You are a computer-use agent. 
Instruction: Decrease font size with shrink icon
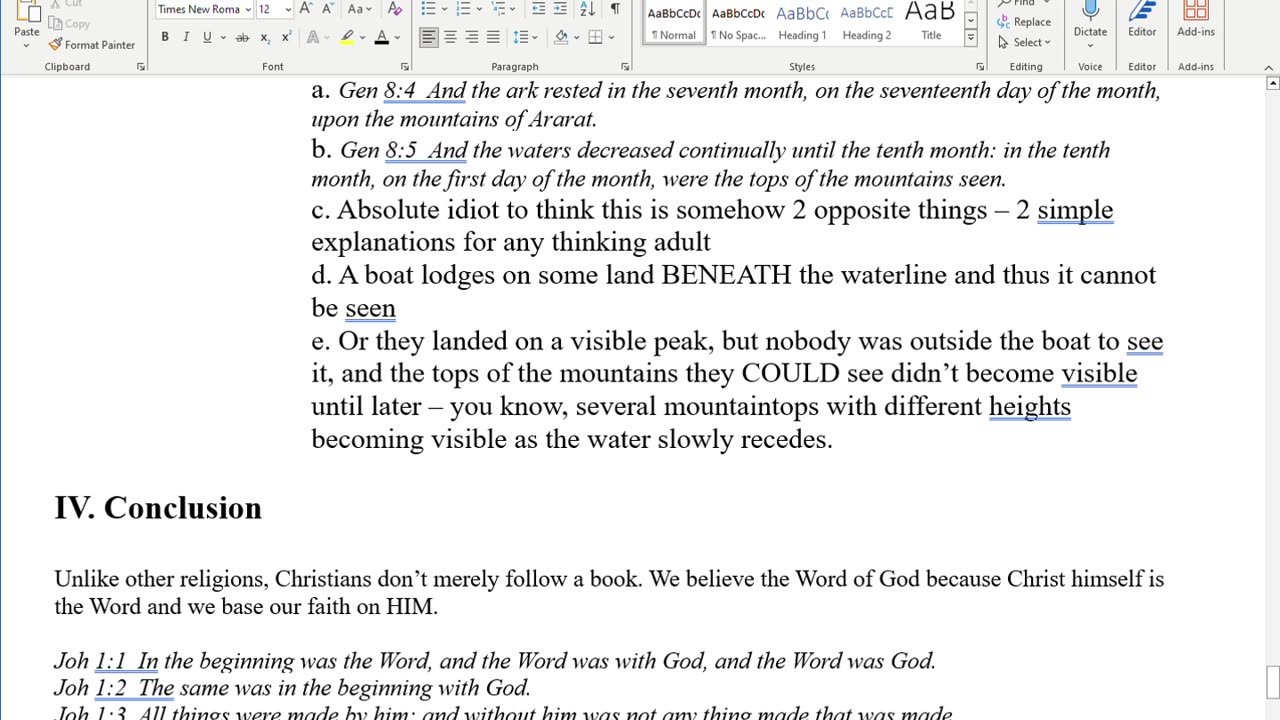pos(328,9)
